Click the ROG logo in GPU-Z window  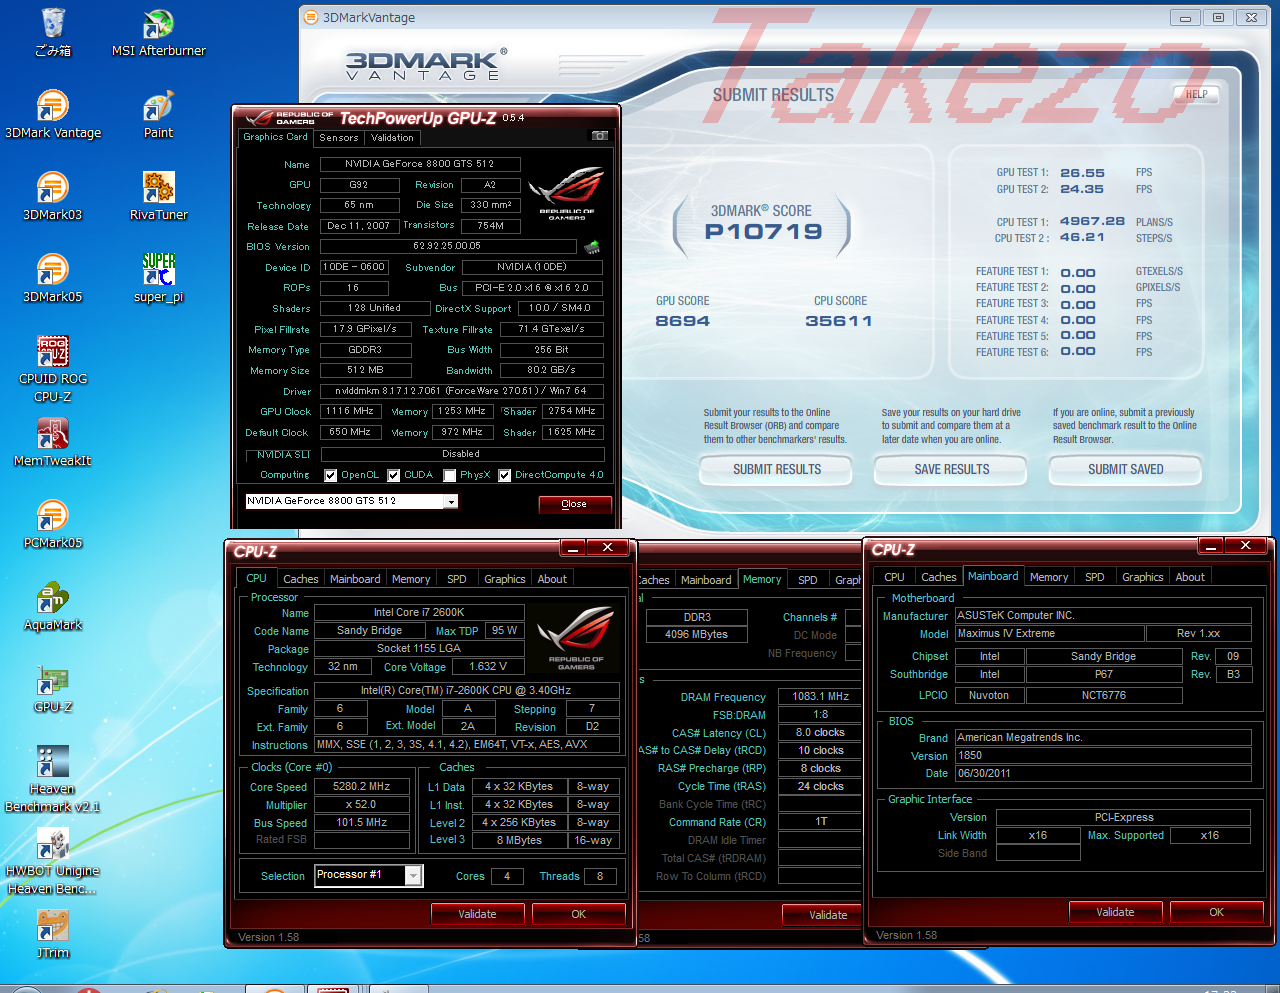point(566,194)
